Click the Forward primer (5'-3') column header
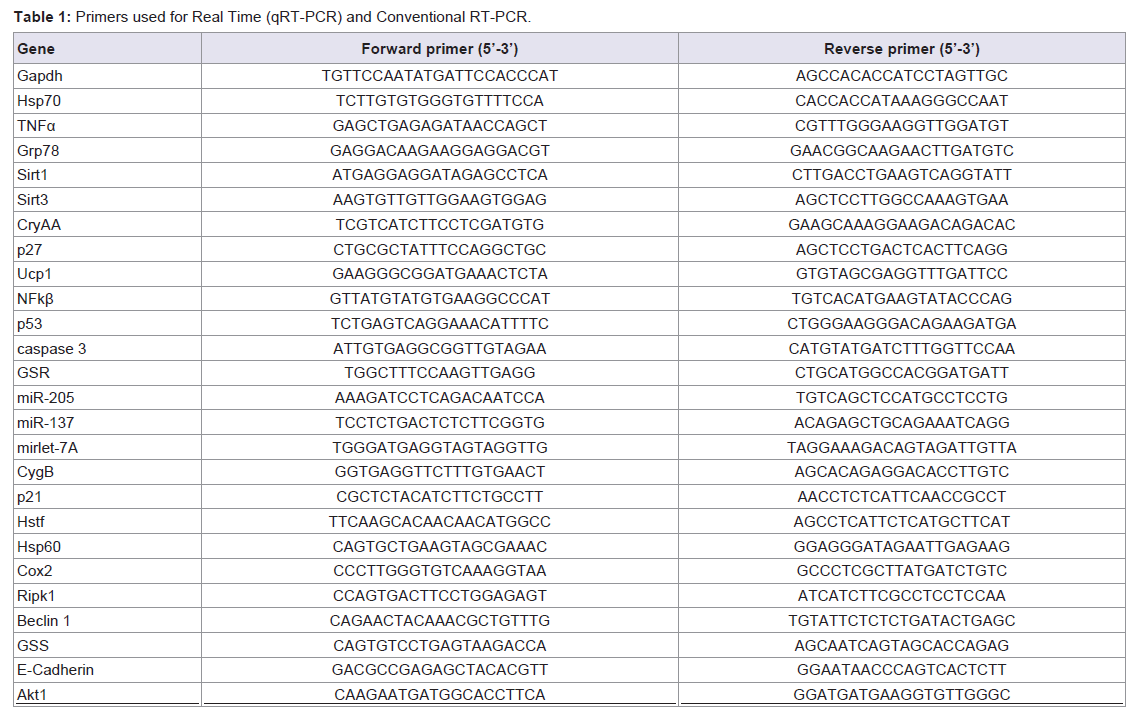The width and height of the screenshot is (1141, 722). tap(439, 49)
